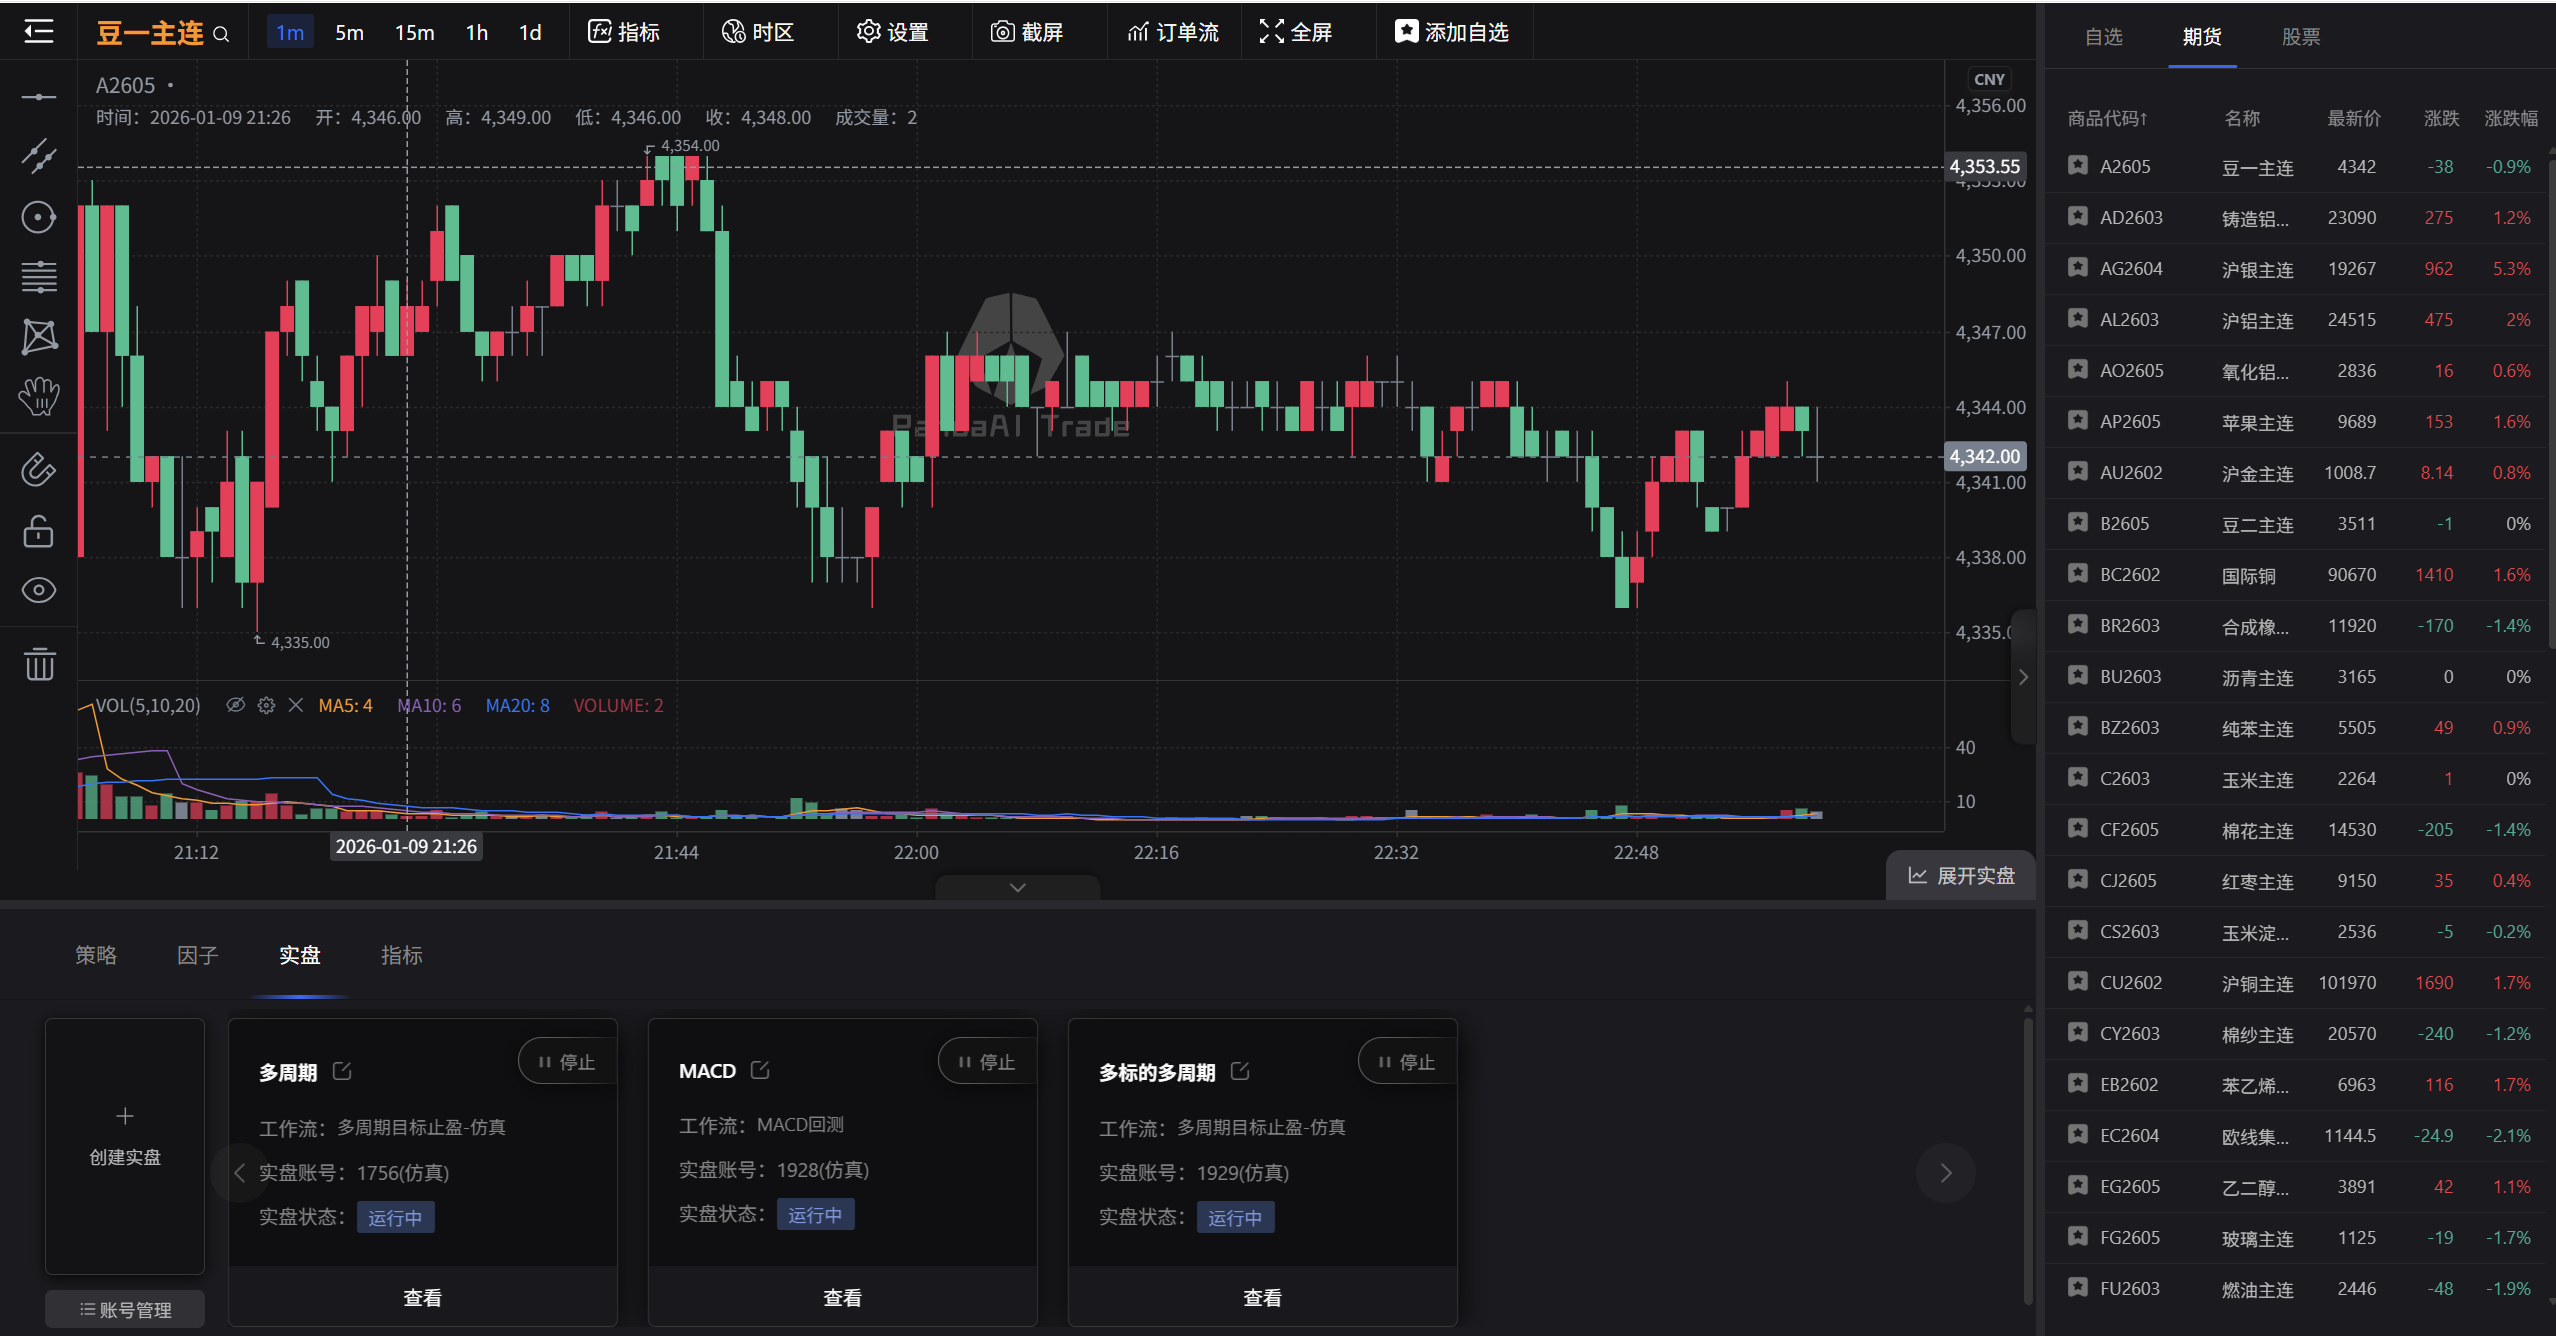Toggle favorite star for A2605
Screen dimensions: 2556x1336
pyautogui.click(x=2078, y=166)
